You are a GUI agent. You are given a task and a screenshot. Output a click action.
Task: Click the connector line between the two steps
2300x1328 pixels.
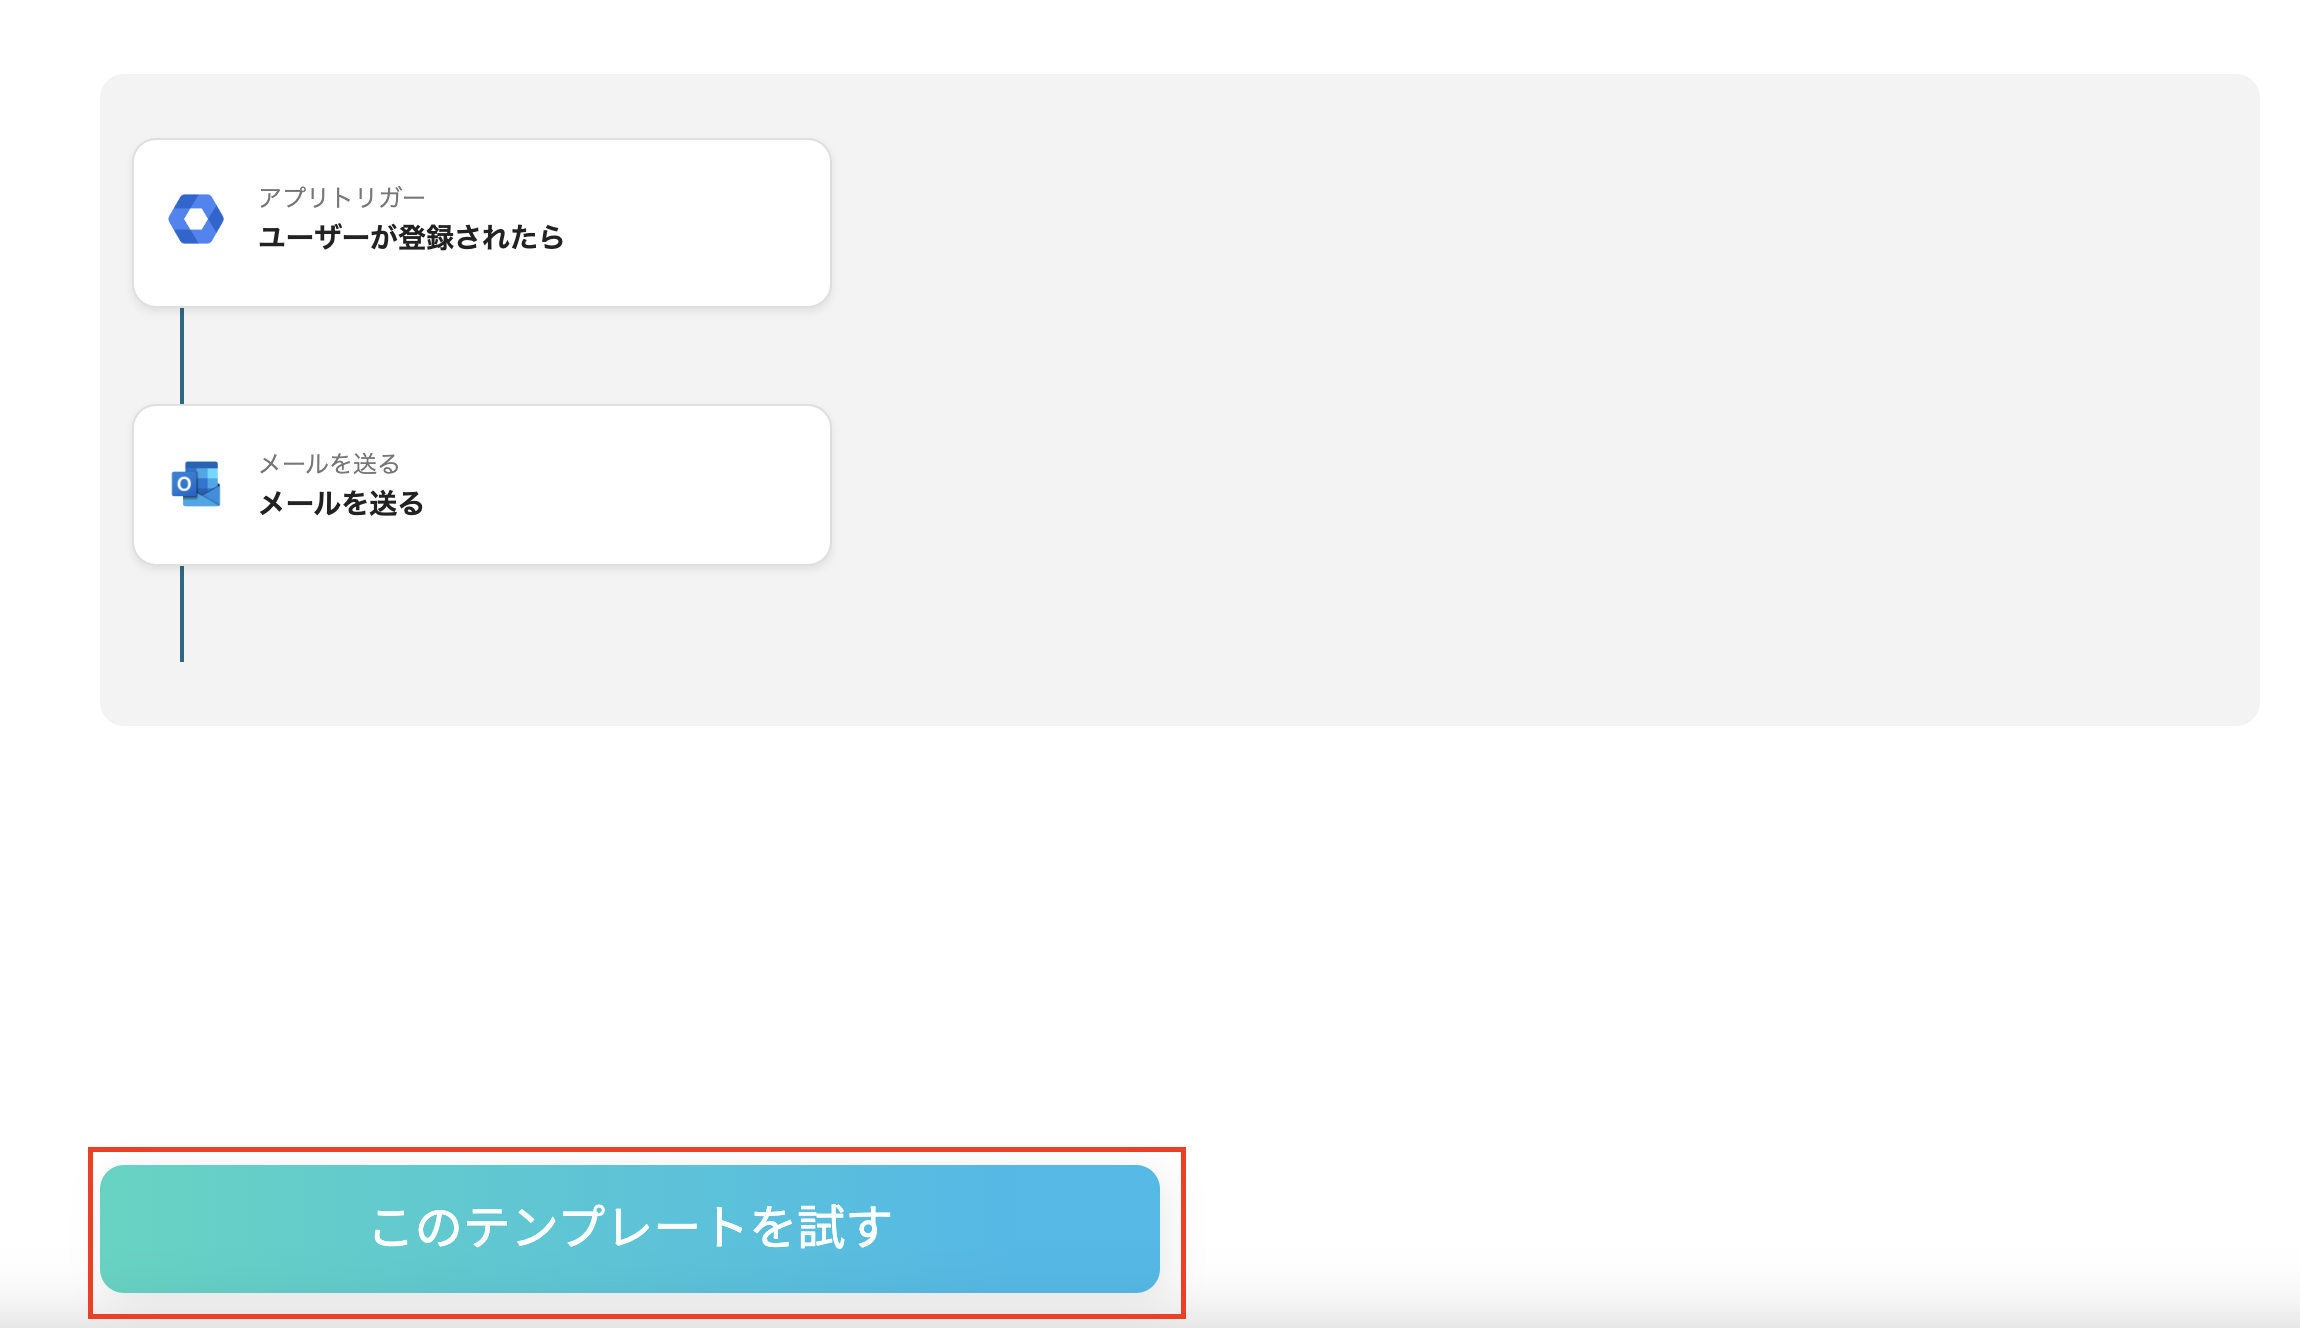tap(181, 355)
